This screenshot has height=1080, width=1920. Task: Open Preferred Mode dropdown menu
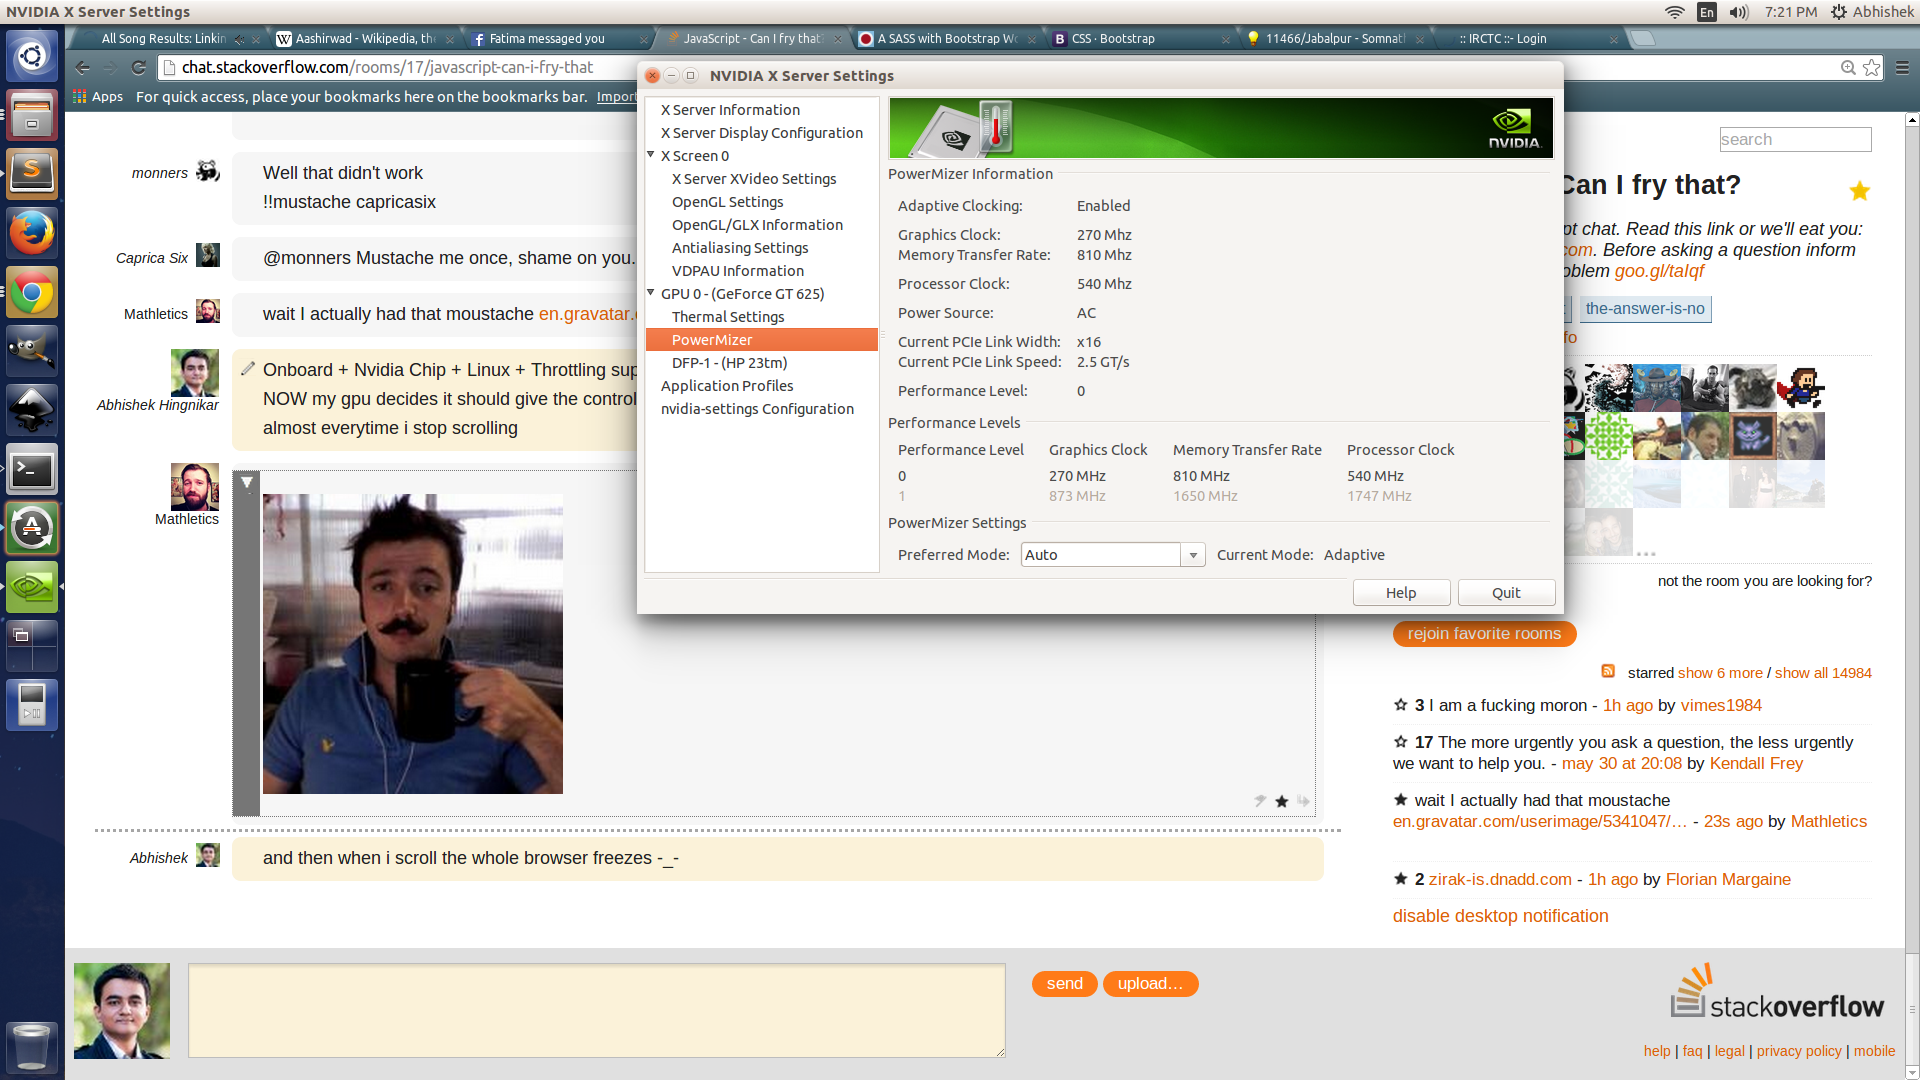[1109, 554]
